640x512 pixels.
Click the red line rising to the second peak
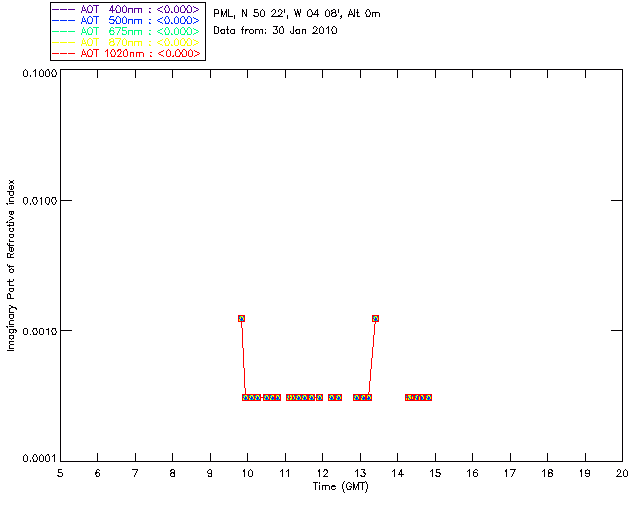click(372, 358)
